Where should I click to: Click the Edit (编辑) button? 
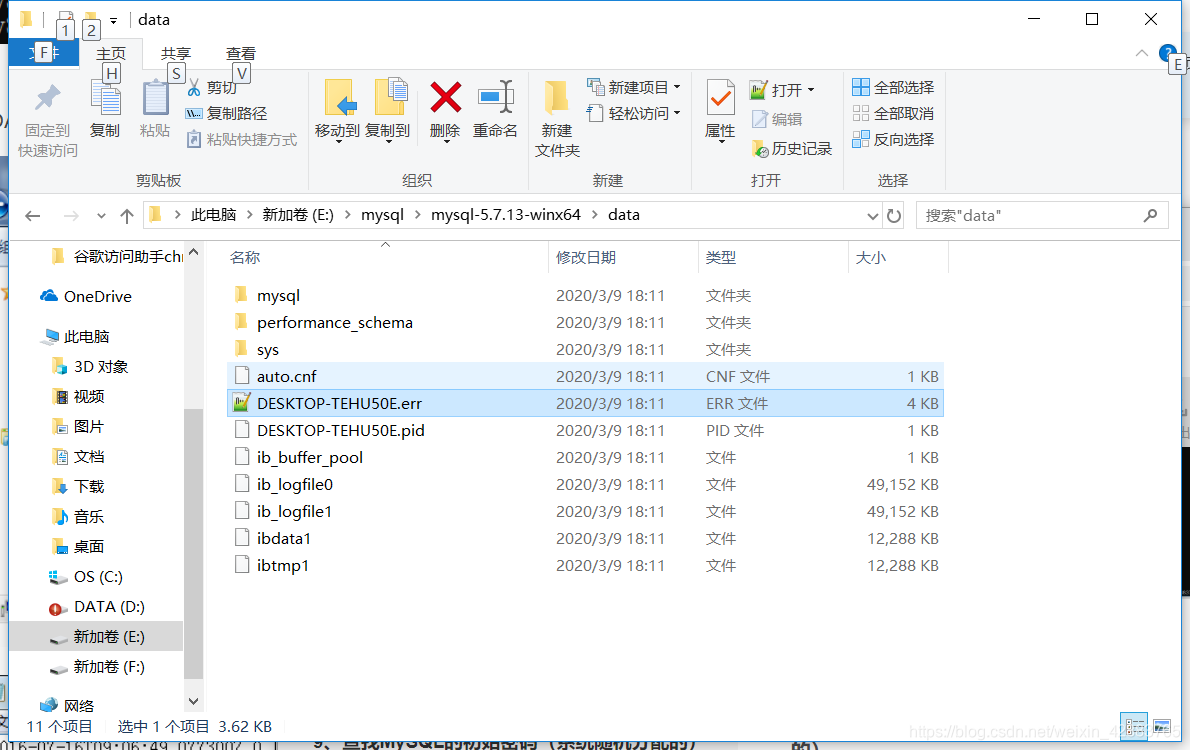pyautogui.click(x=777, y=119)
